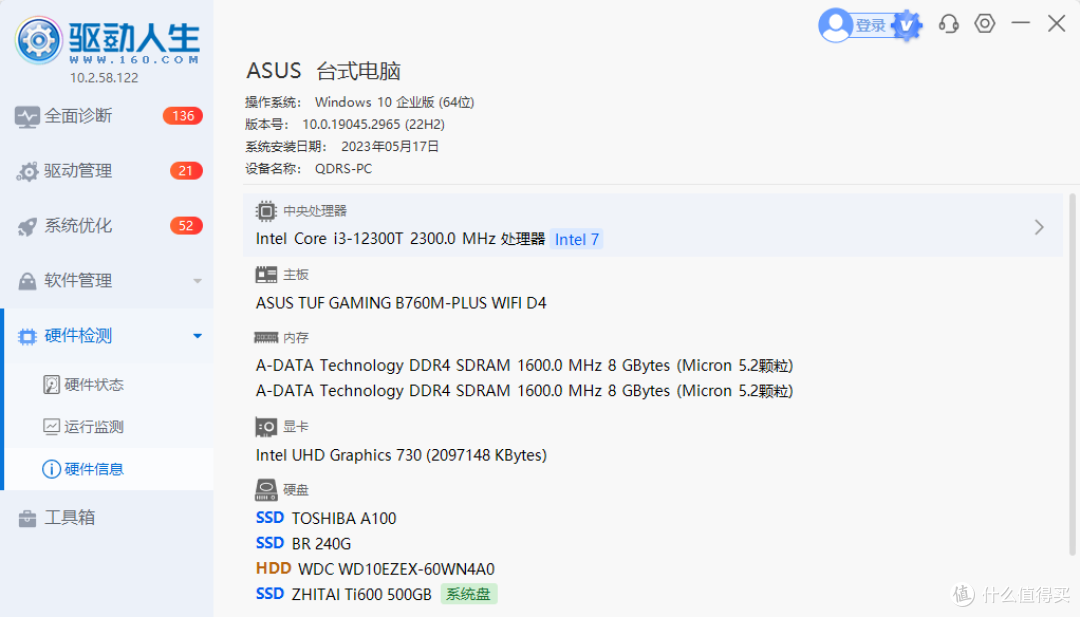Click the 登录 login button
This screenshot has height=617, width=1080.
point(871,25)
